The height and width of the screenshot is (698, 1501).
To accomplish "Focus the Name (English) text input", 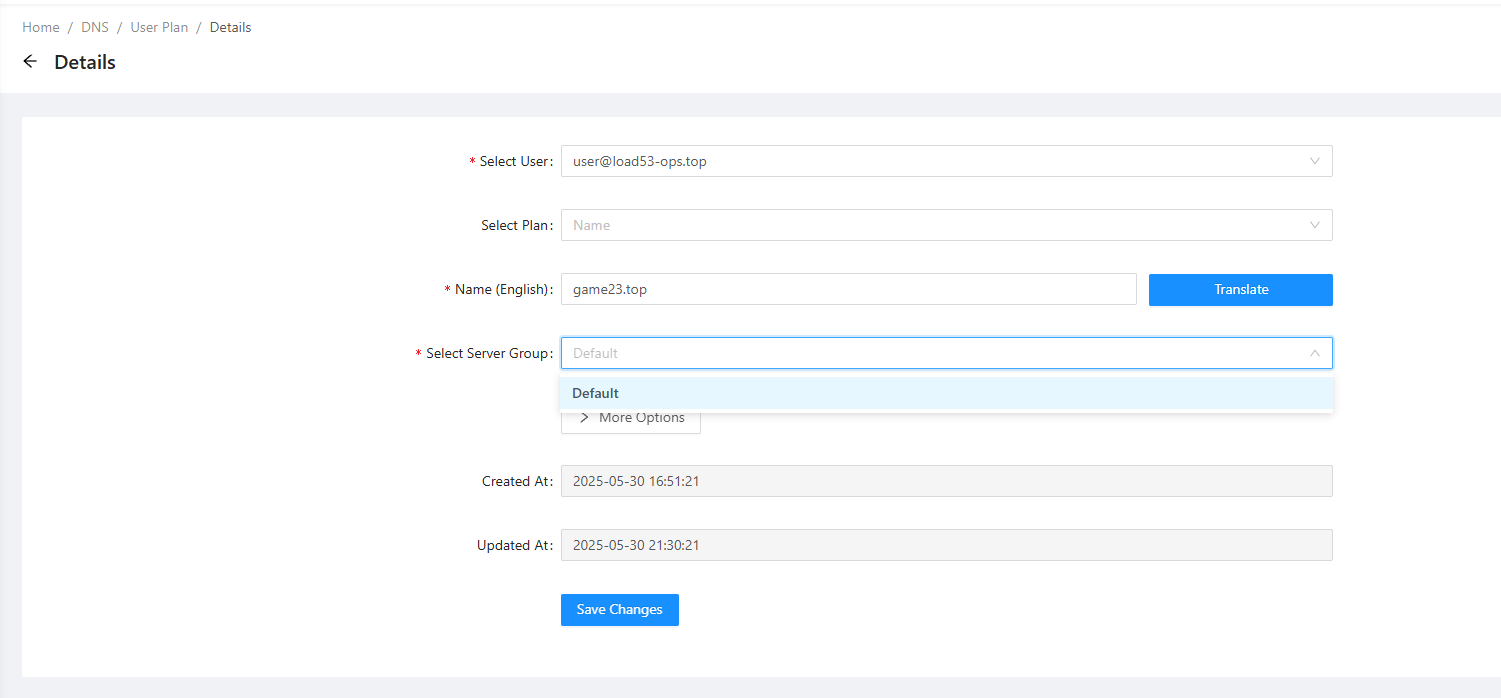I will pyautogui.click(x=848, y=289).
